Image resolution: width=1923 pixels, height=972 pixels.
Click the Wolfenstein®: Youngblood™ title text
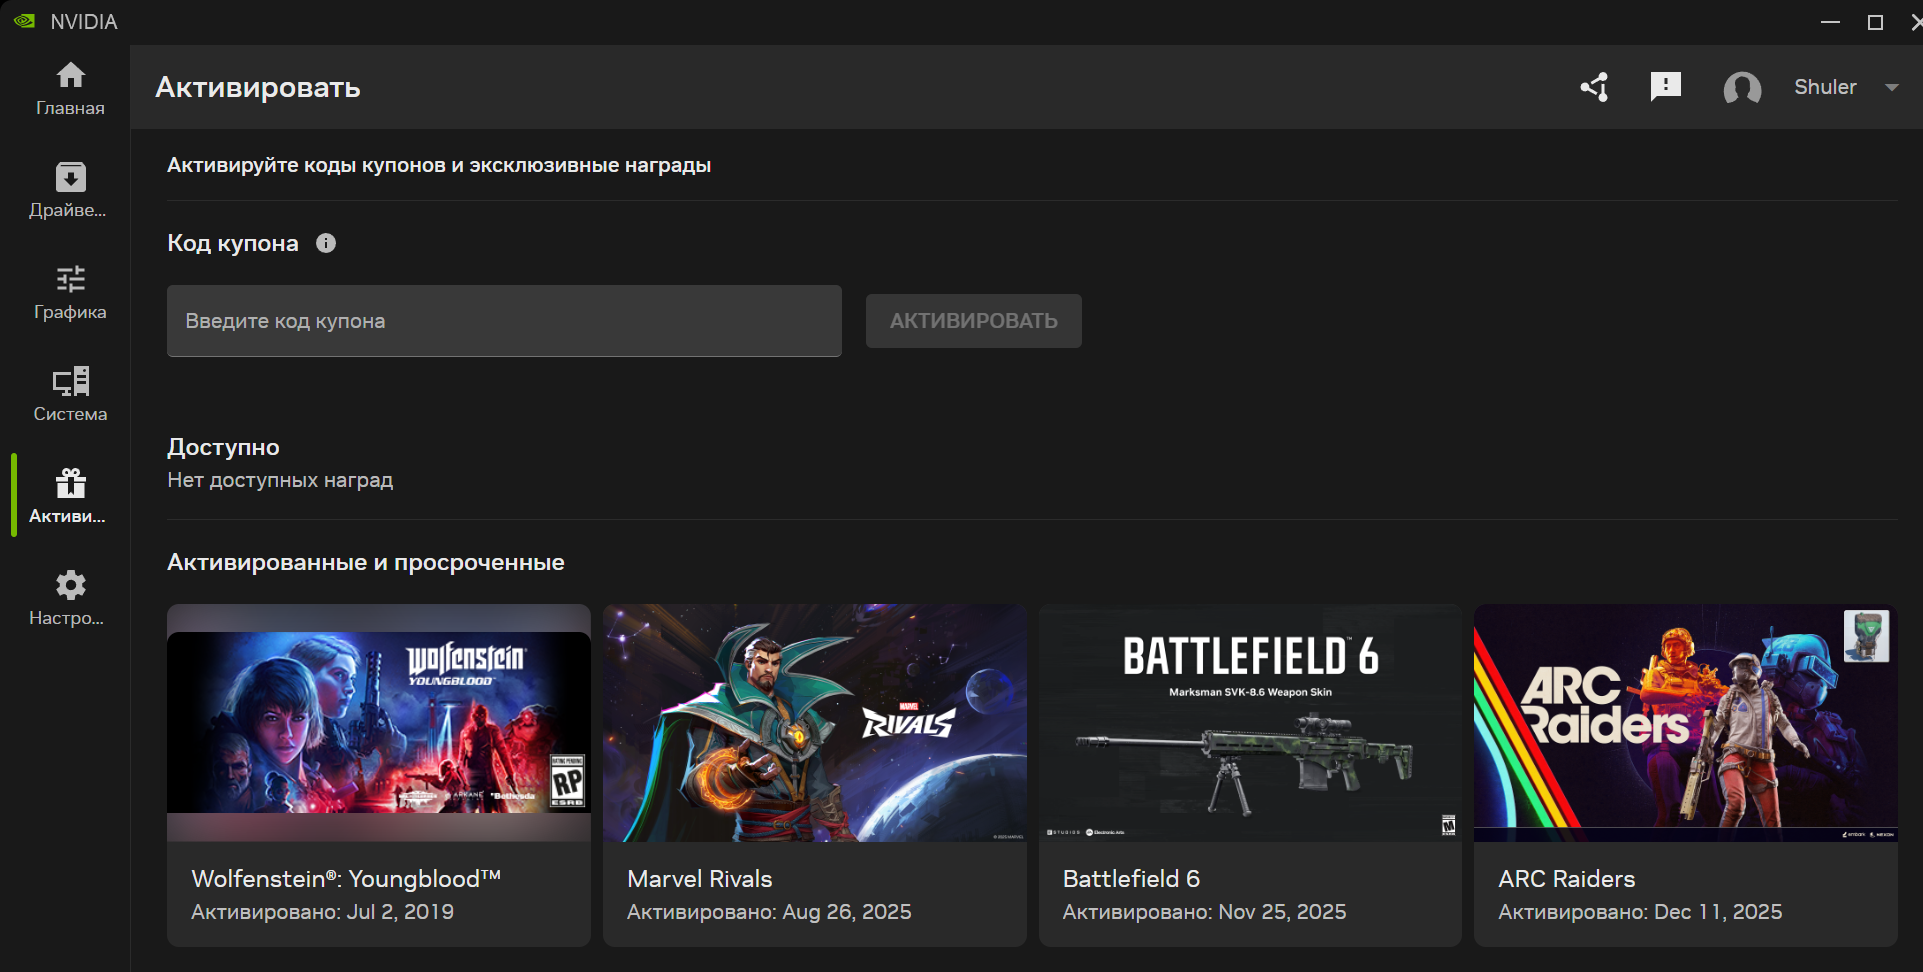[x=346, y=879]
